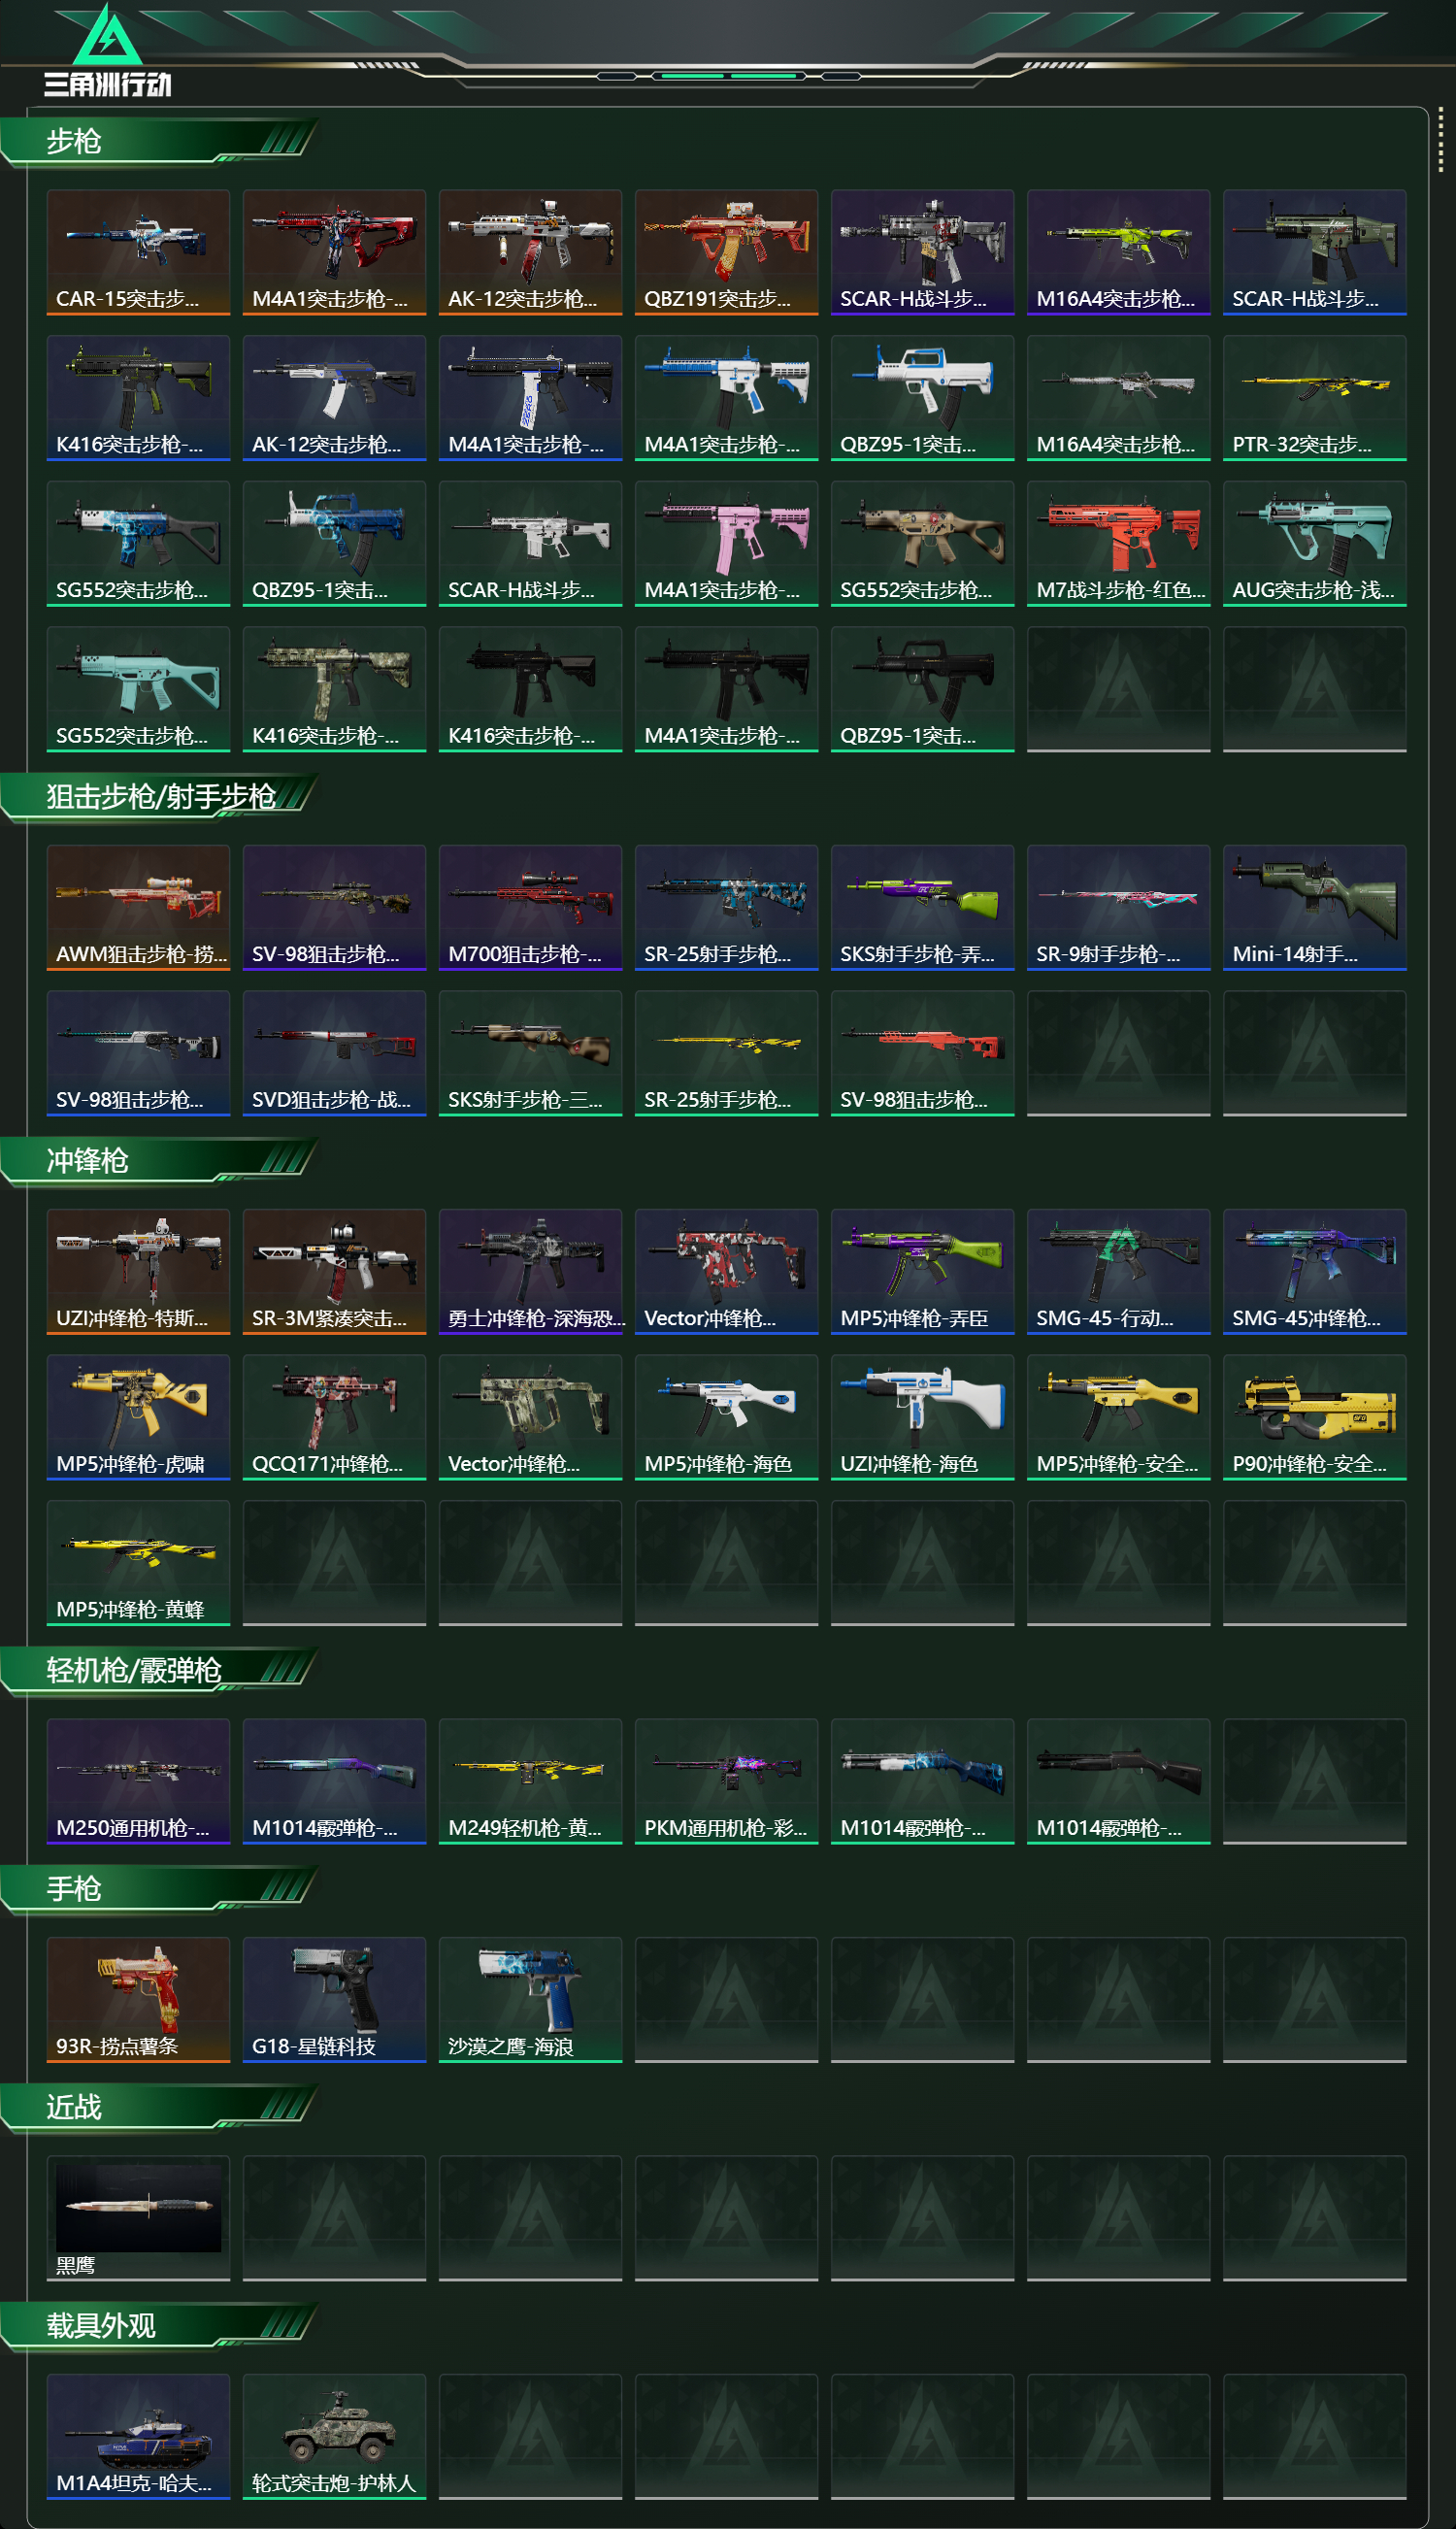The image size is (1456, 2529).
Task: Click the PKM通用机枪 colorful skin card
Action: [x=726, y=1781]
